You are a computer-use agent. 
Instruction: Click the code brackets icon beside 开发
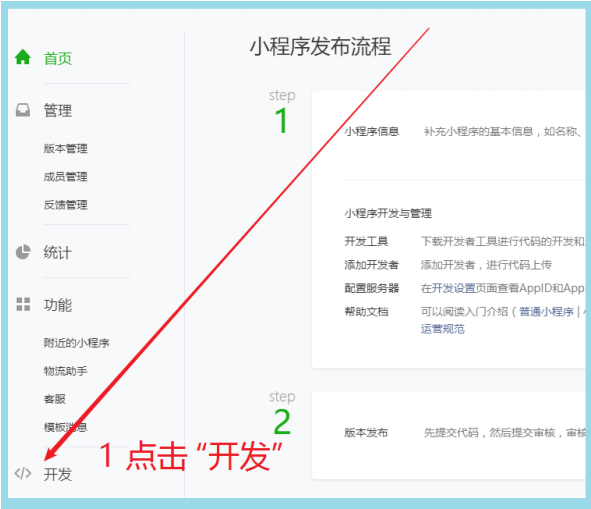(x=23, y=473)
